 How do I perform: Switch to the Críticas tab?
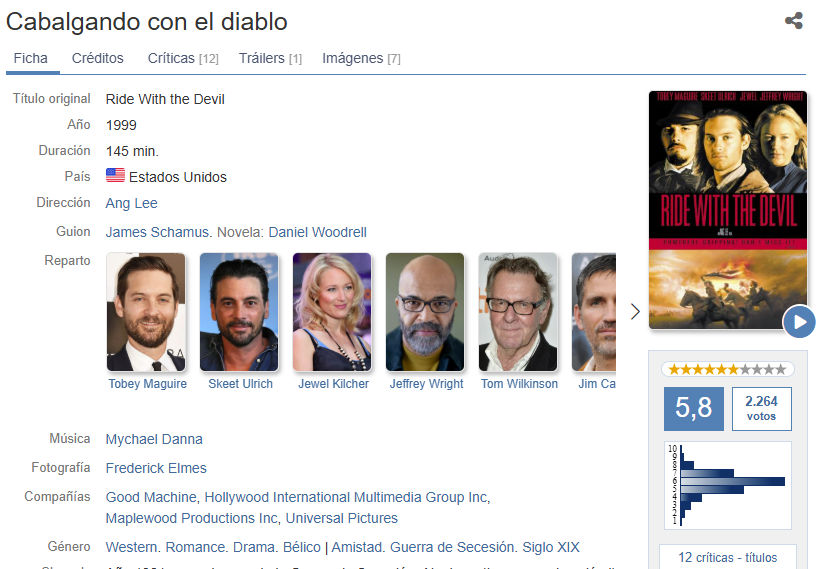[183, 58]
